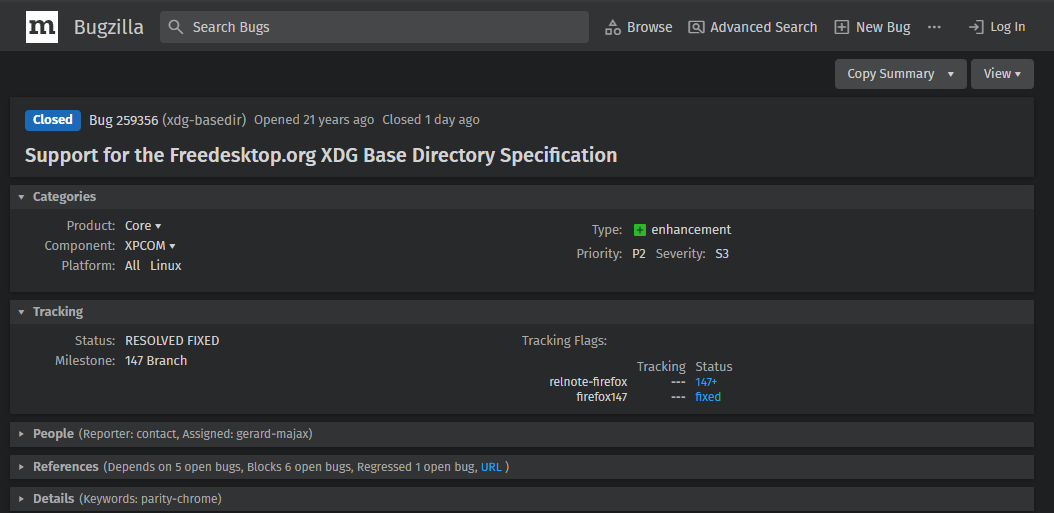Open the XPCOM component dropdown
This screenshot has width=1054, height=513.
point(150,246)
